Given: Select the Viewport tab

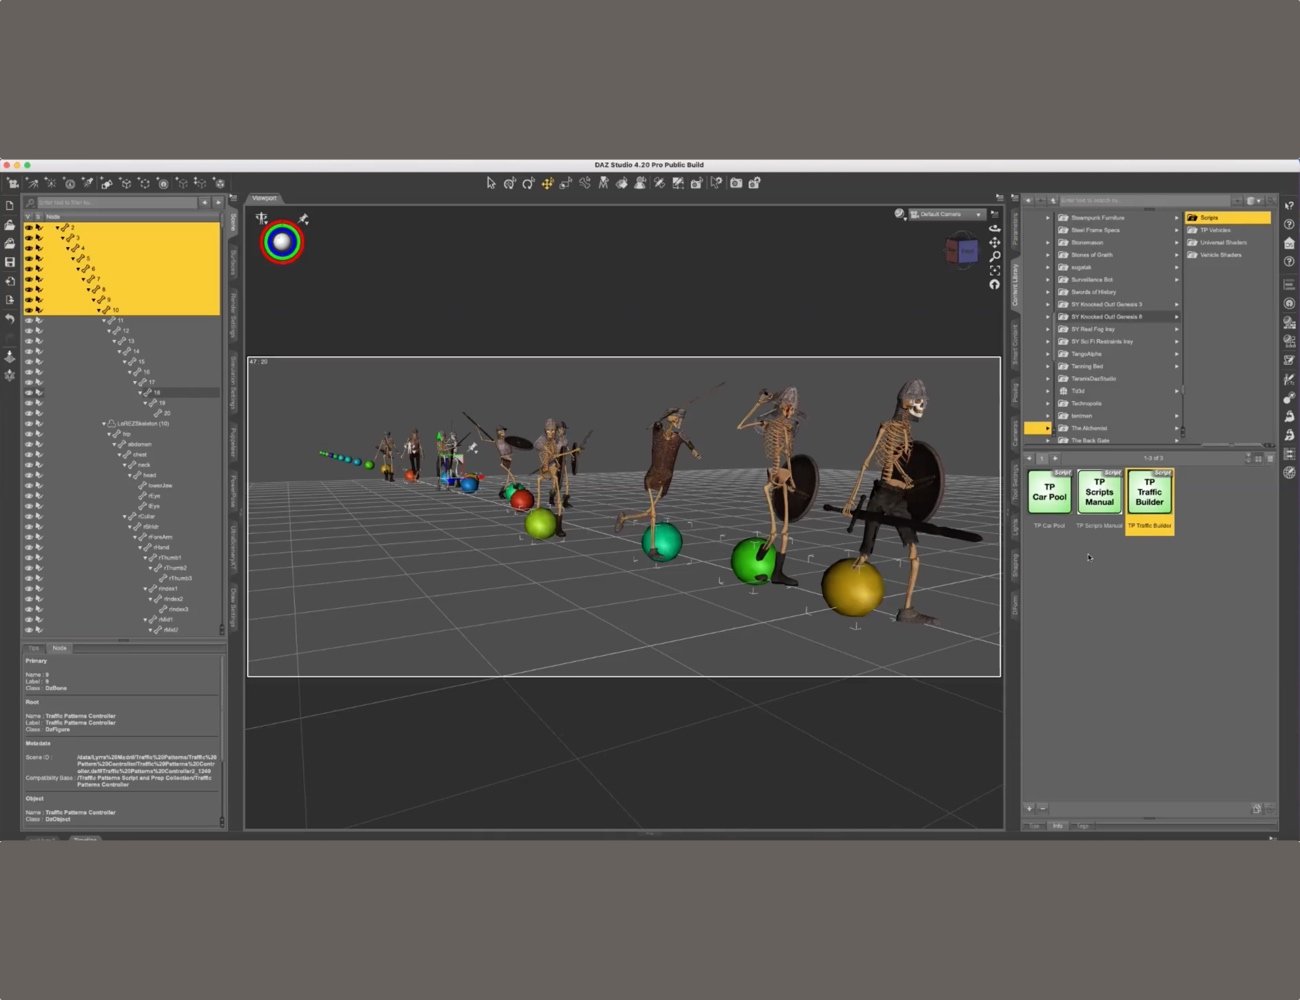Looking at the screenshot, I should [264, 198].
